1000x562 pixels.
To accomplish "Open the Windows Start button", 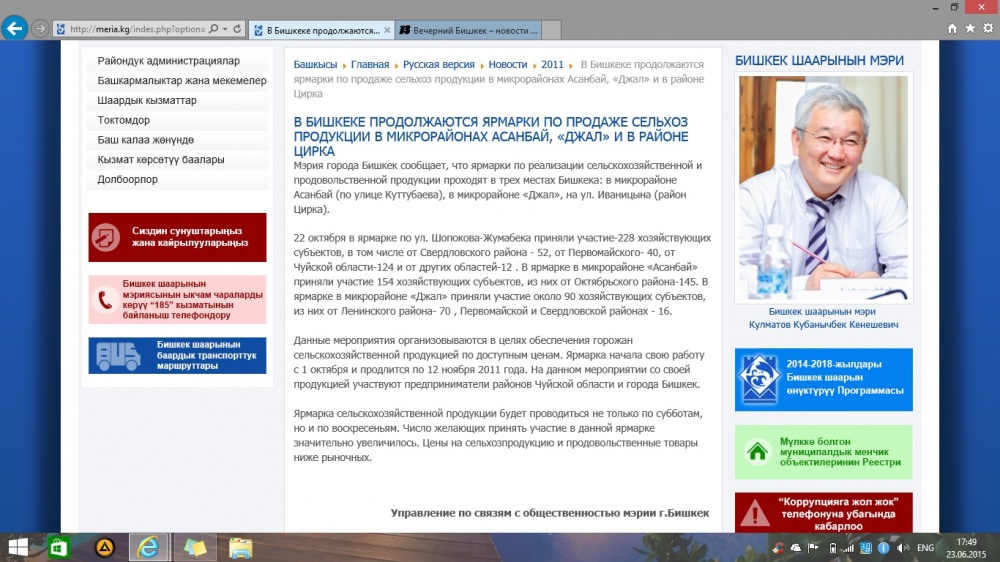I will (x=18, y=547).
